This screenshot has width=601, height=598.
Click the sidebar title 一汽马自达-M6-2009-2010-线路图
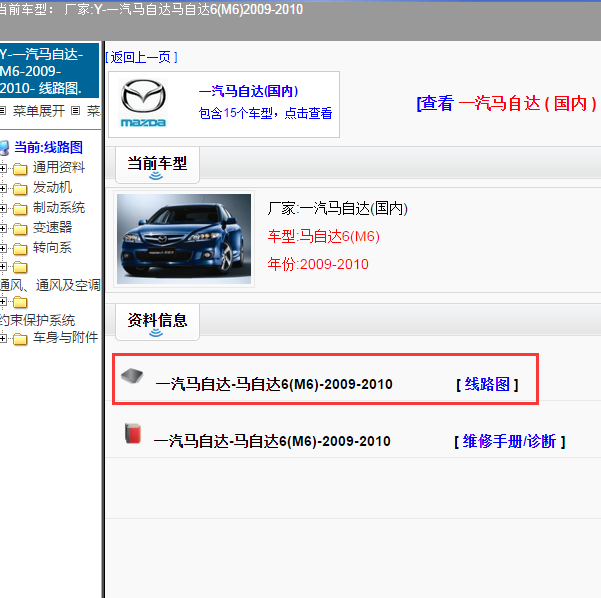[x=49, y=71]
